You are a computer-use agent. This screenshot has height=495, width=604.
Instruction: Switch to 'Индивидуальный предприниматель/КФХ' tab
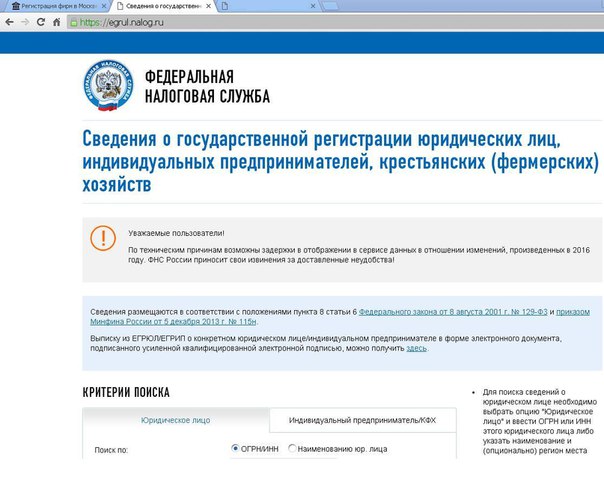(362, 420)
